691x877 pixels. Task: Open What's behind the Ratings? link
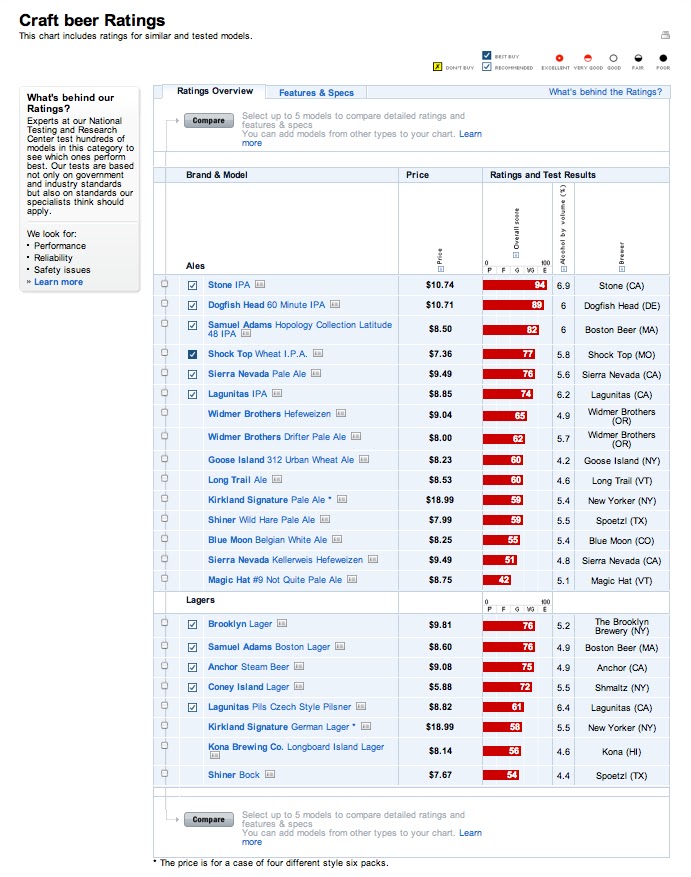(x=605, y=92)
